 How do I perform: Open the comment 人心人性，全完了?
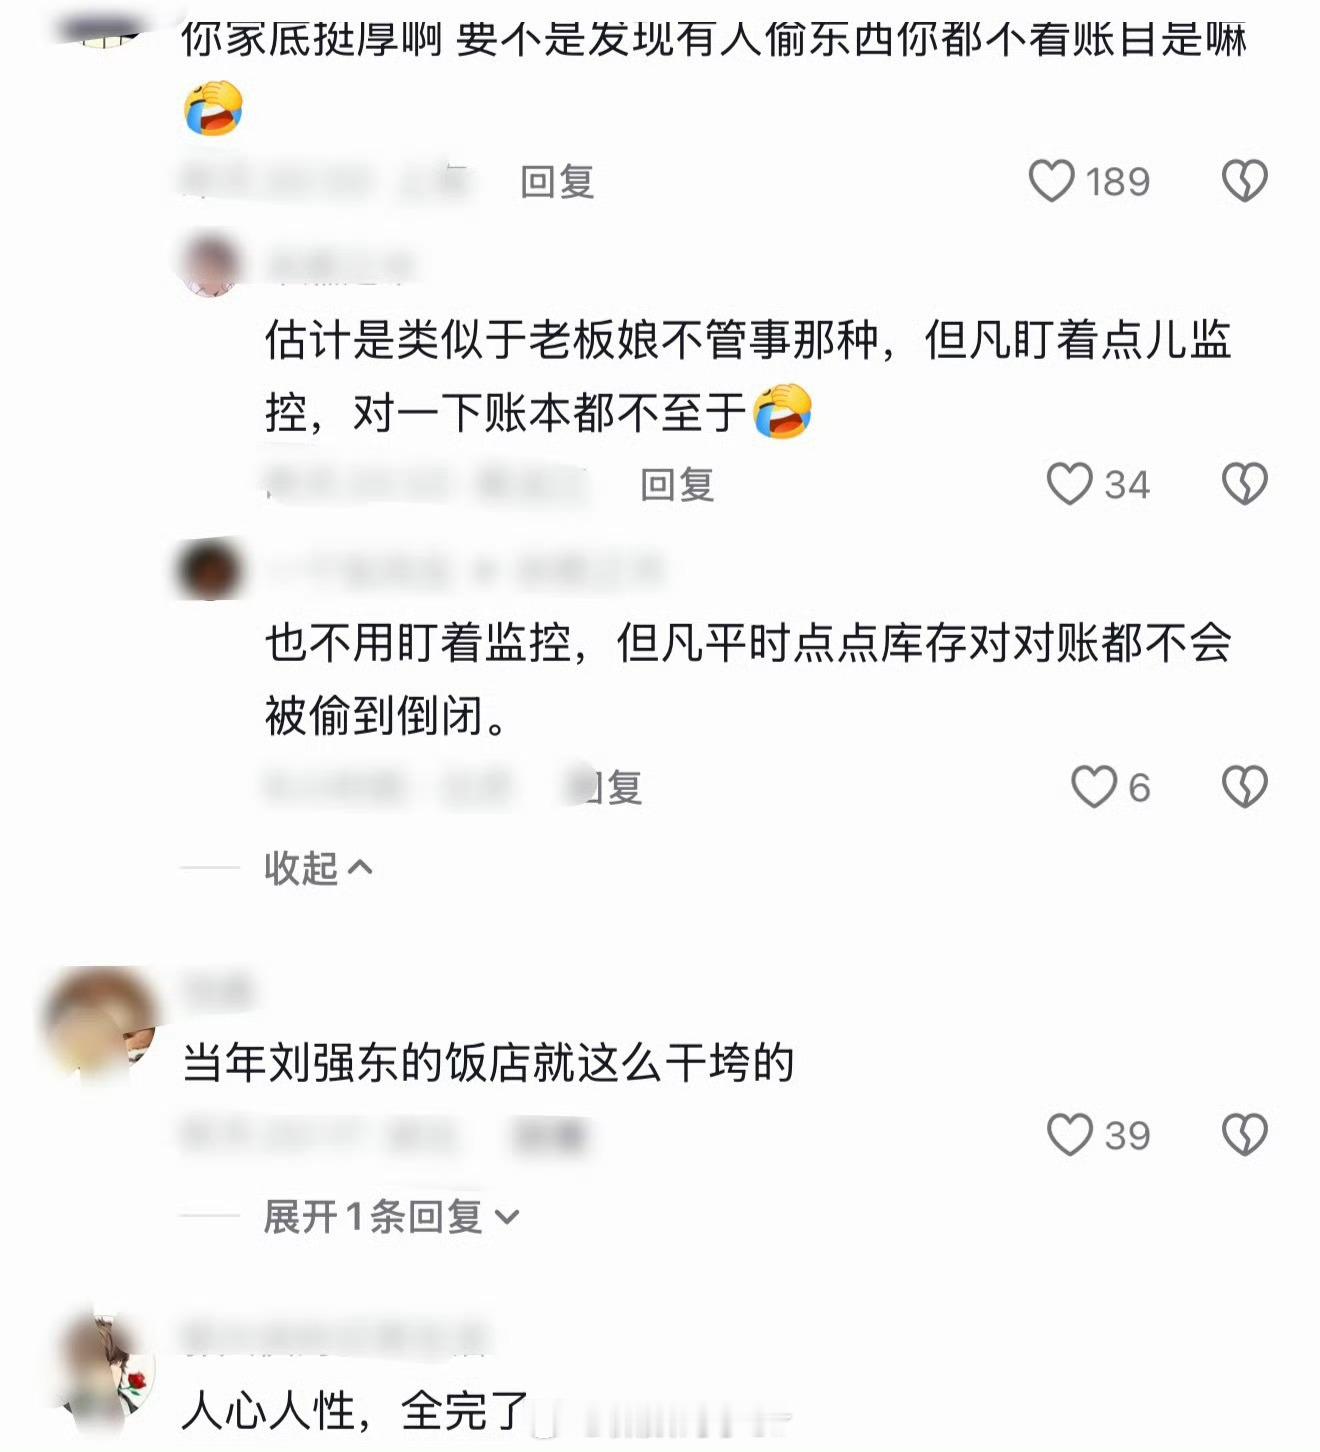tap(355, 1411)
